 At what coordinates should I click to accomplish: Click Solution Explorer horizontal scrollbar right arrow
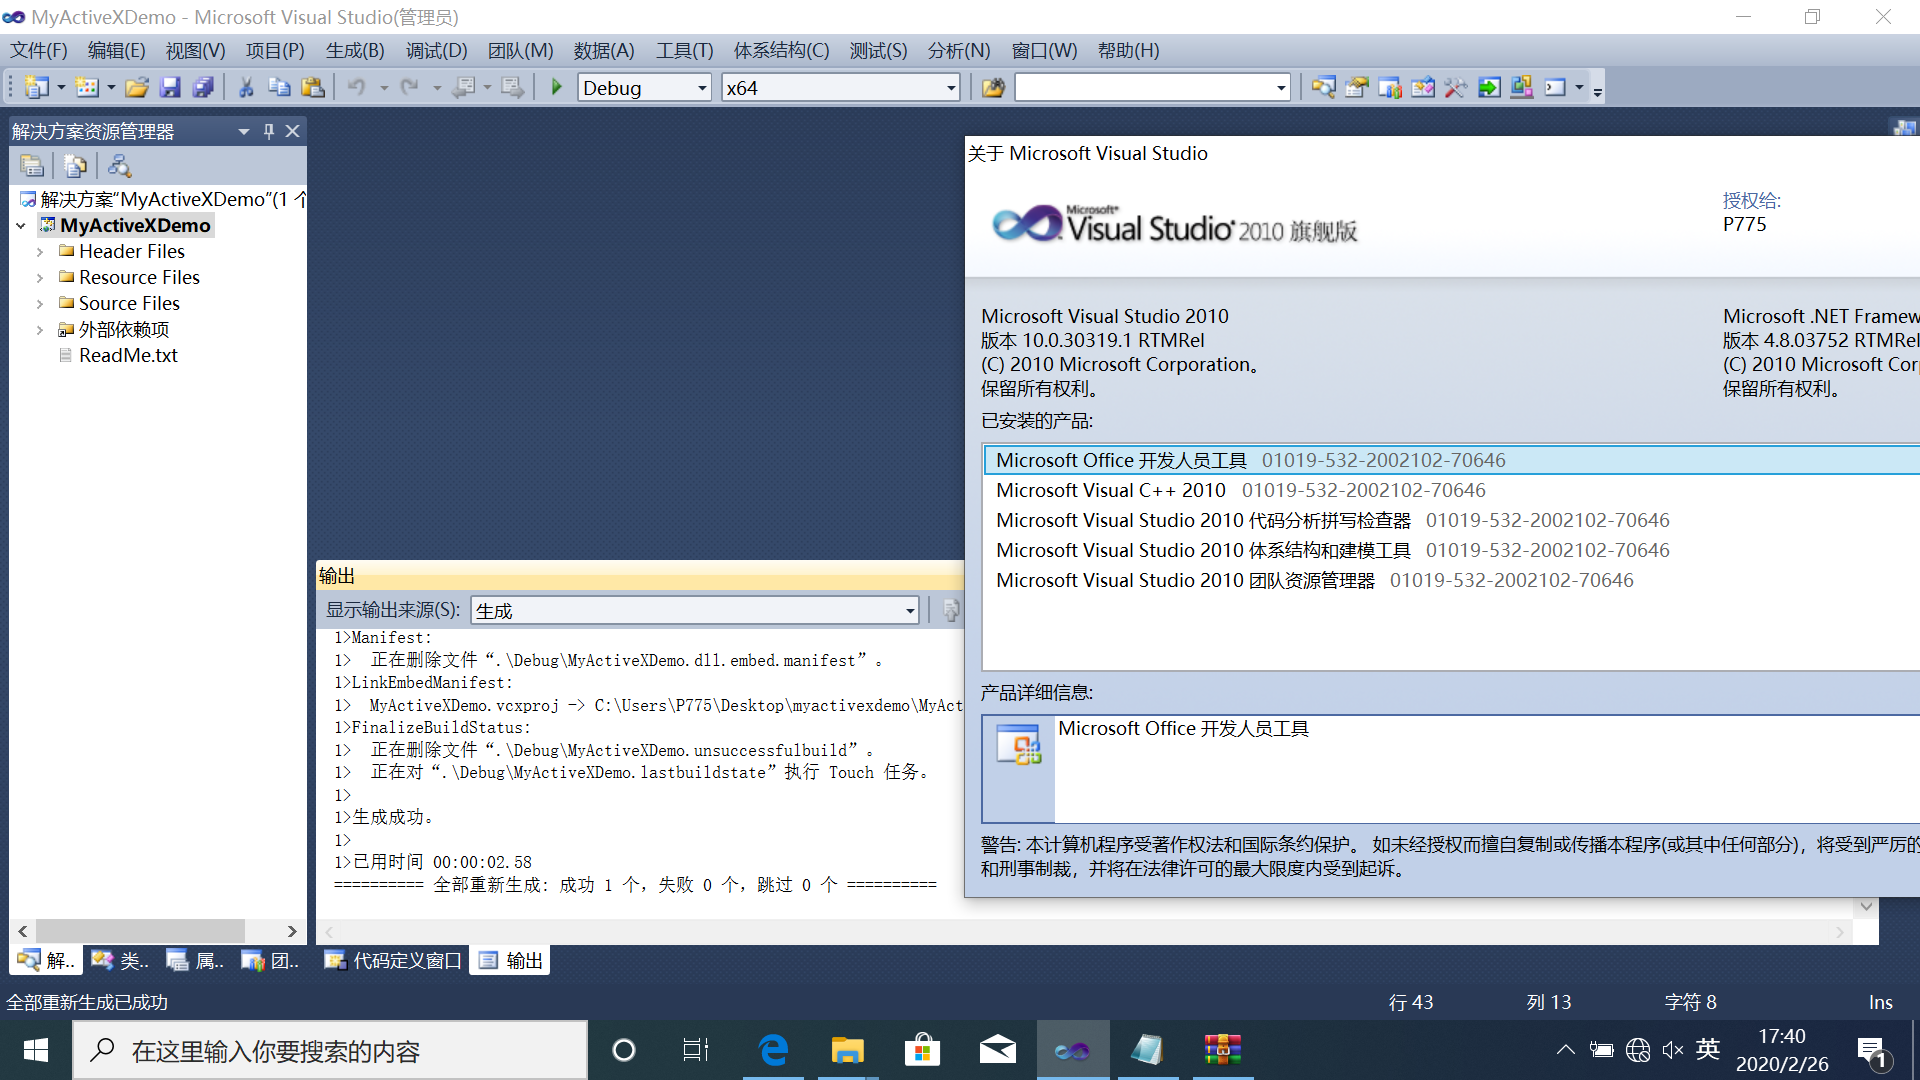[291, 931]
